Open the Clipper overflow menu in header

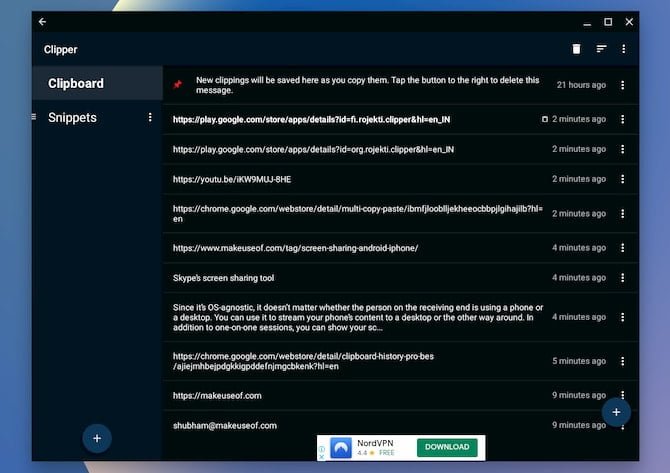pos(623,49)
